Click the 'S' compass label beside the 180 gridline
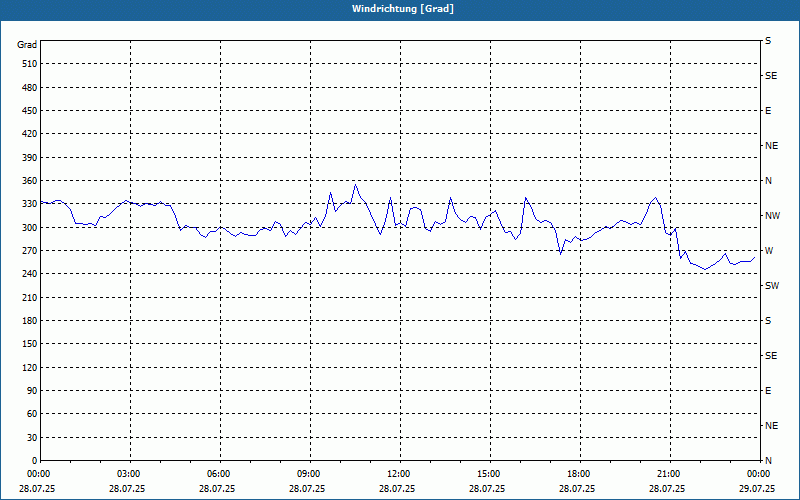This screenshot has width=800, height=500. click(768, 321)
